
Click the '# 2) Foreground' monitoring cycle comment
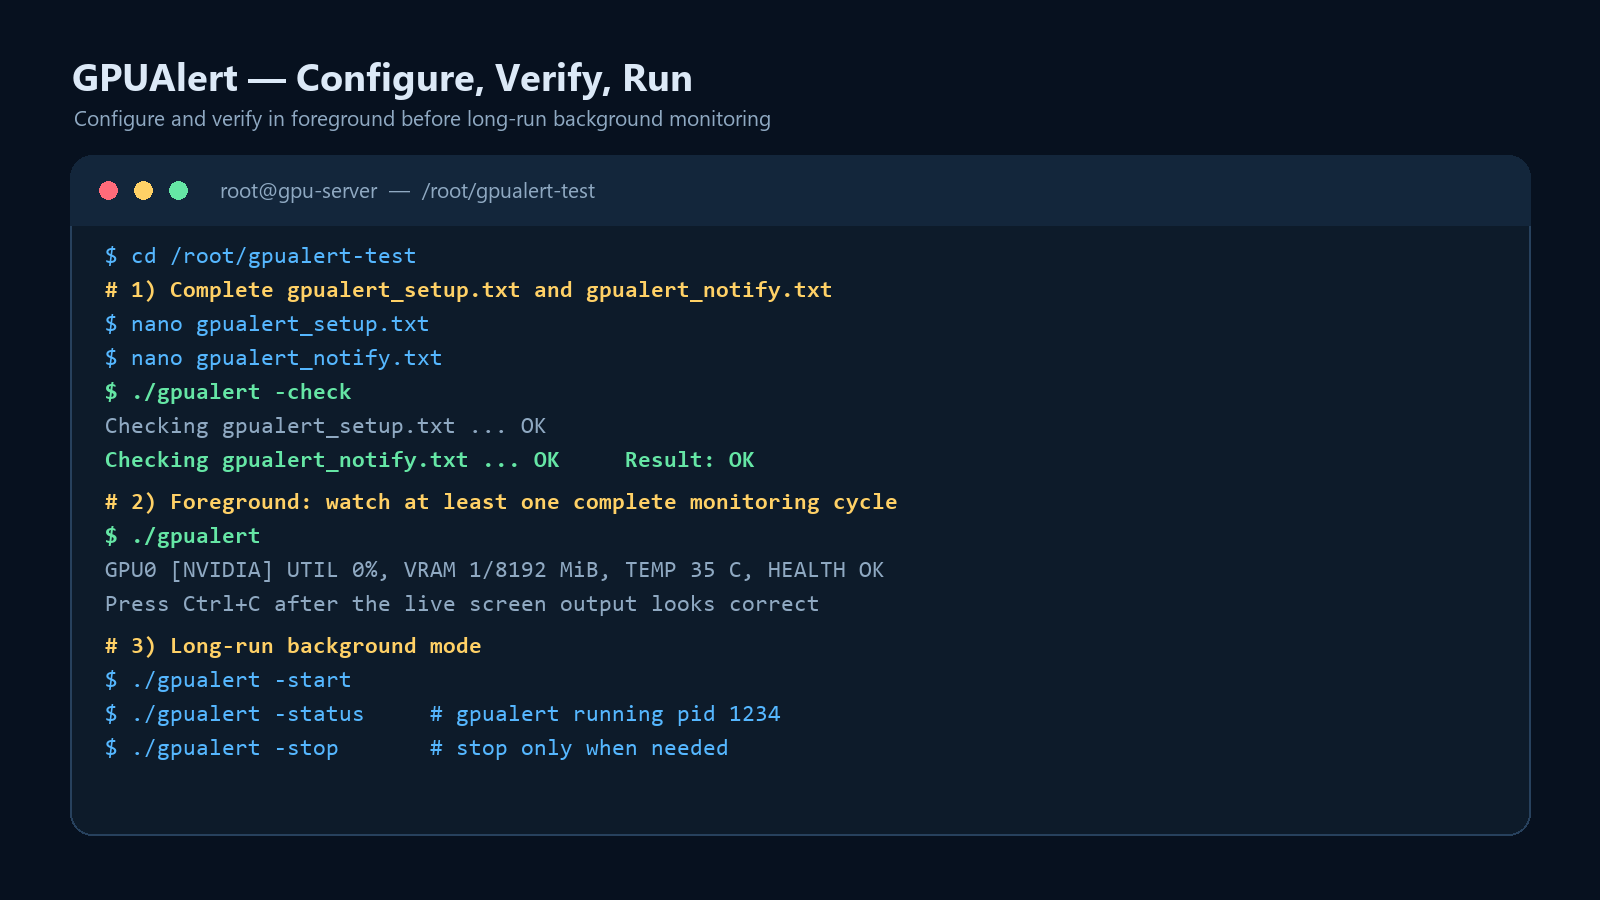(501, 502)
